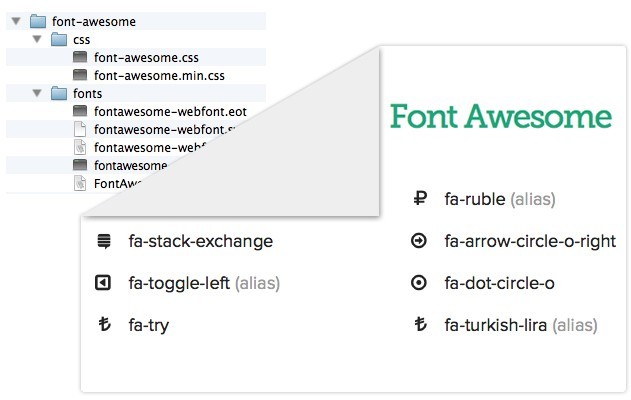Click the arrow-circle-o-right icon

(419, 241)
